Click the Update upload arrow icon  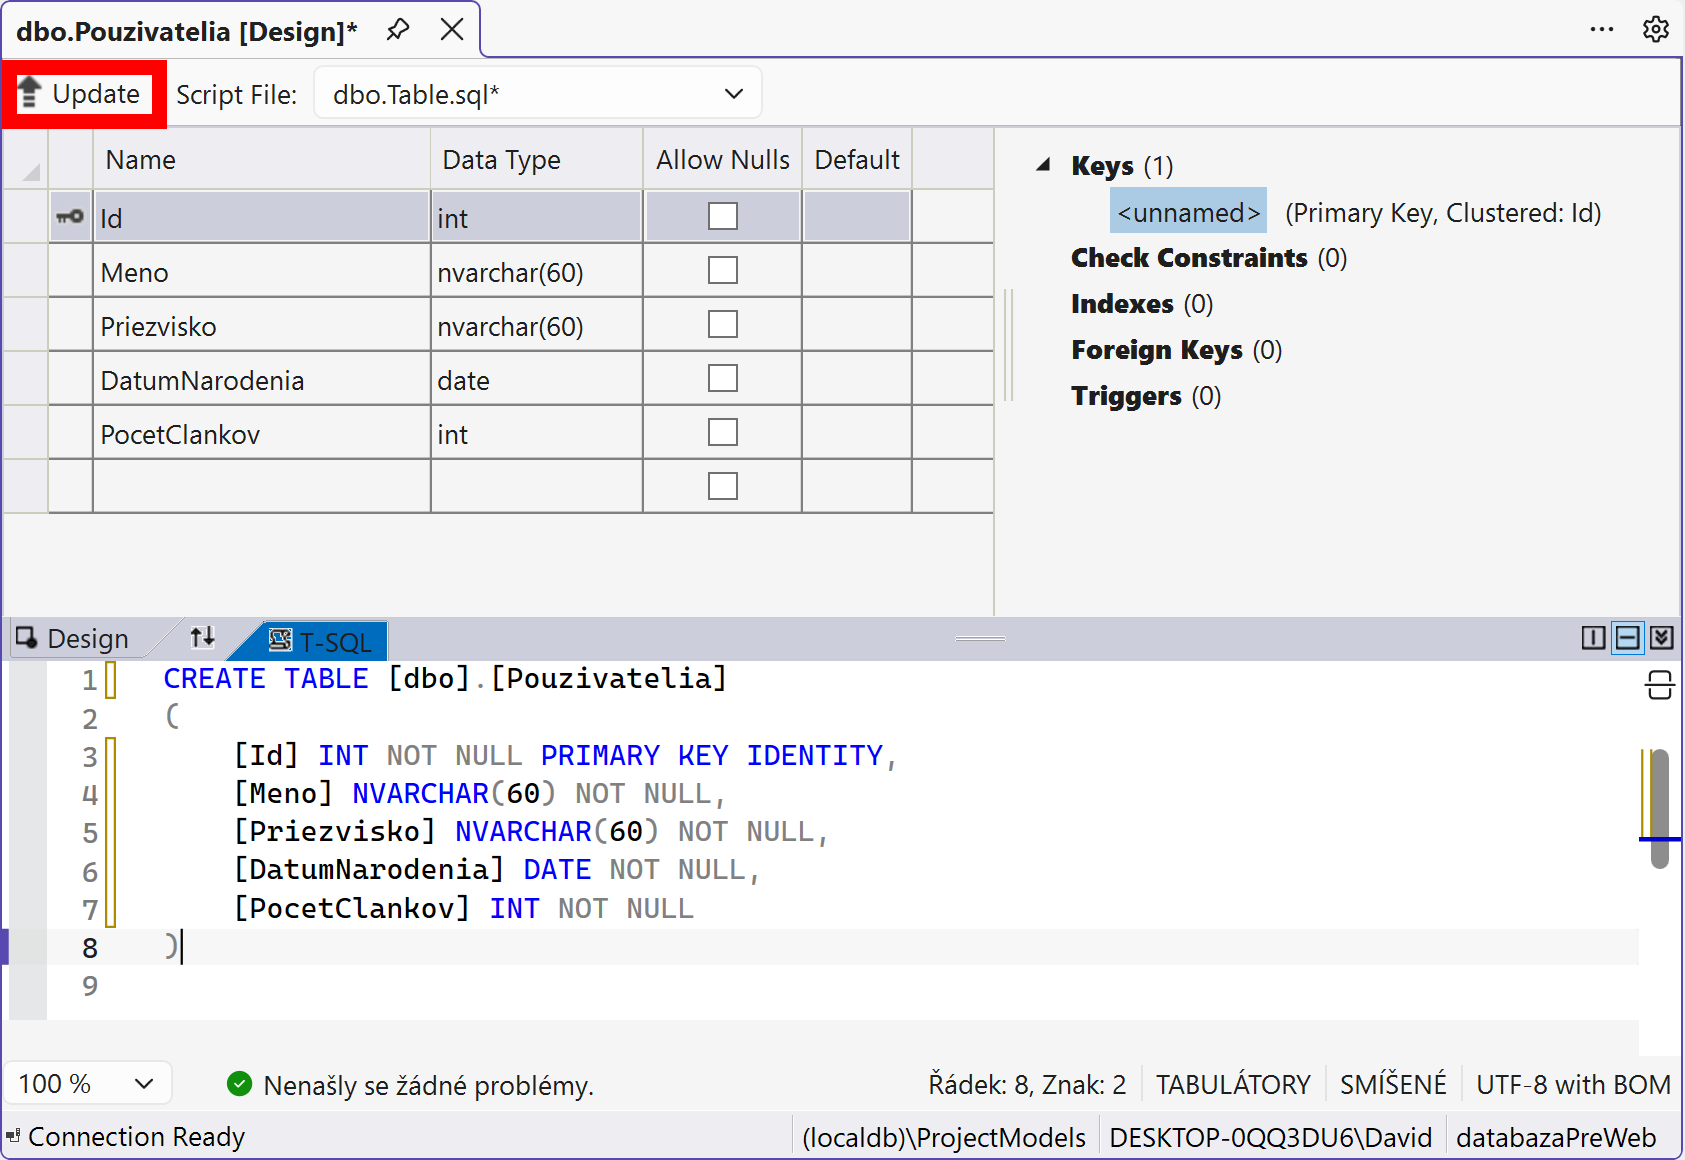[x=29, y=92]
